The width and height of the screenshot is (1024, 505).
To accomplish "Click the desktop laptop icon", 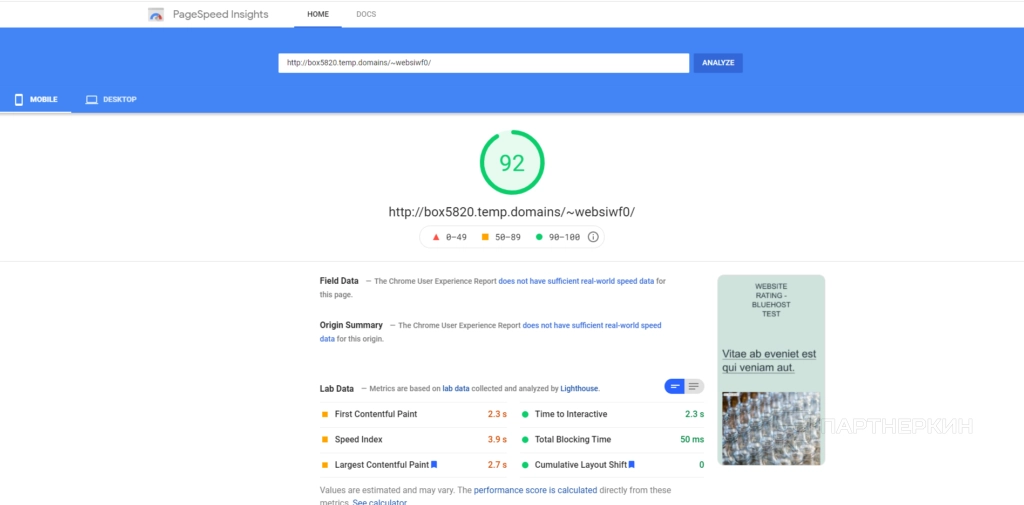I will [x=91, y=100].
